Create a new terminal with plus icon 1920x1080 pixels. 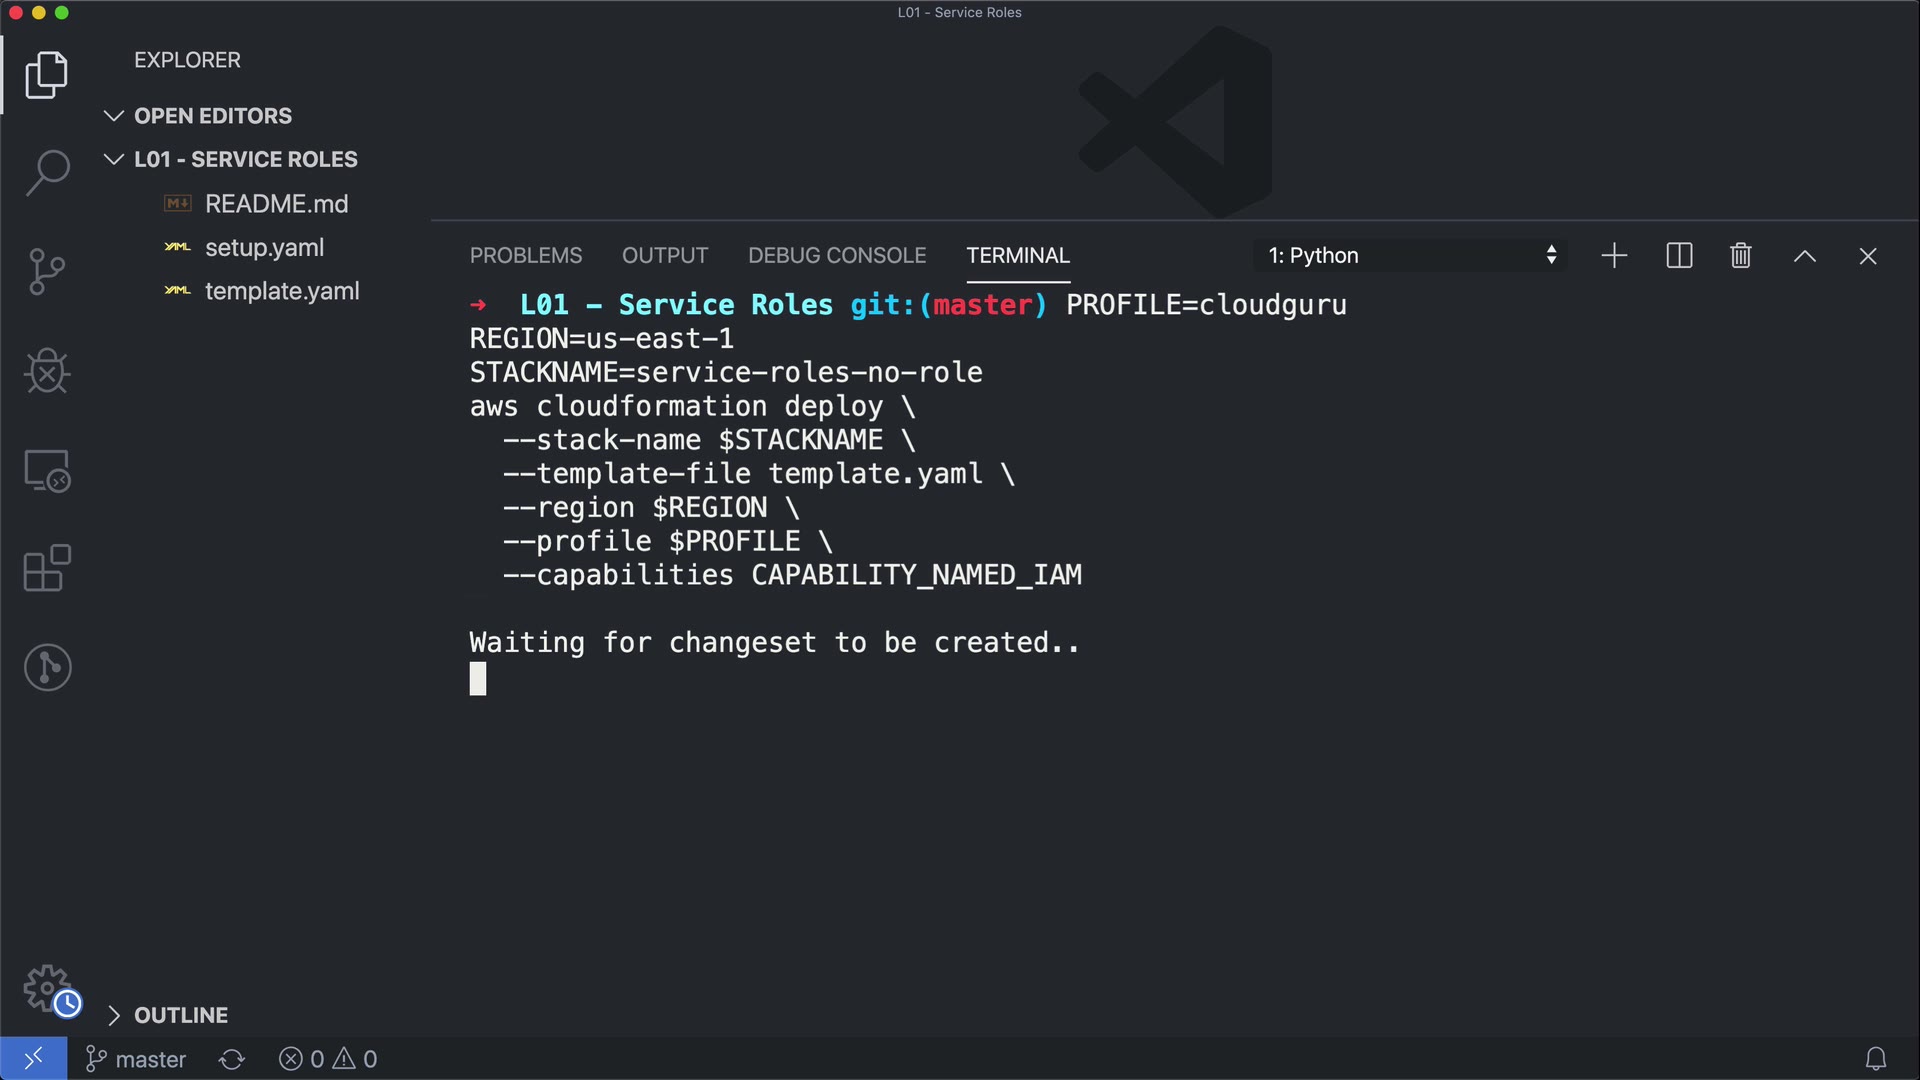(1614, 256)
